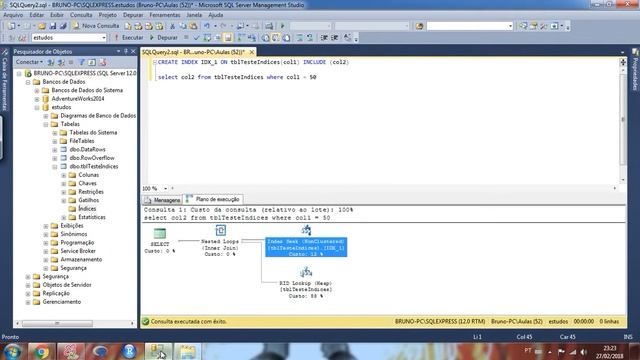640x360 pixels.
Task: Open the estudos database combo box
Action: pyautogui.click(x=69, y=38)
